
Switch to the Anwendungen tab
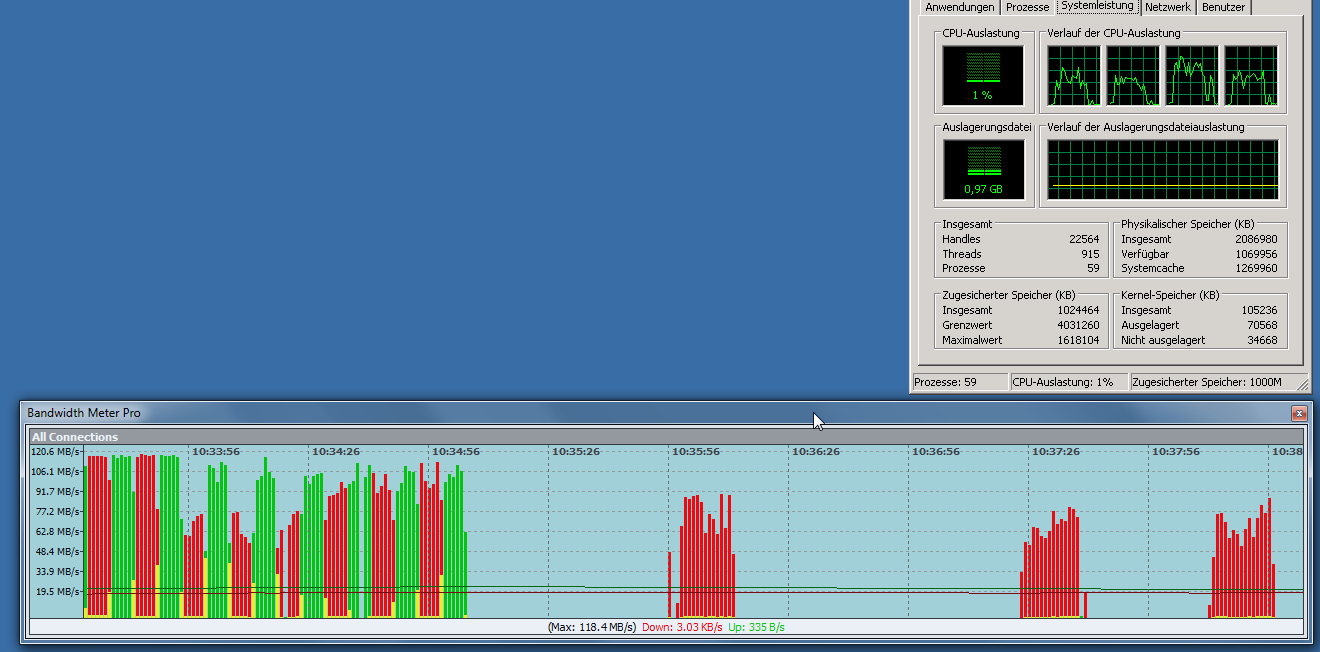coord(960,7)
